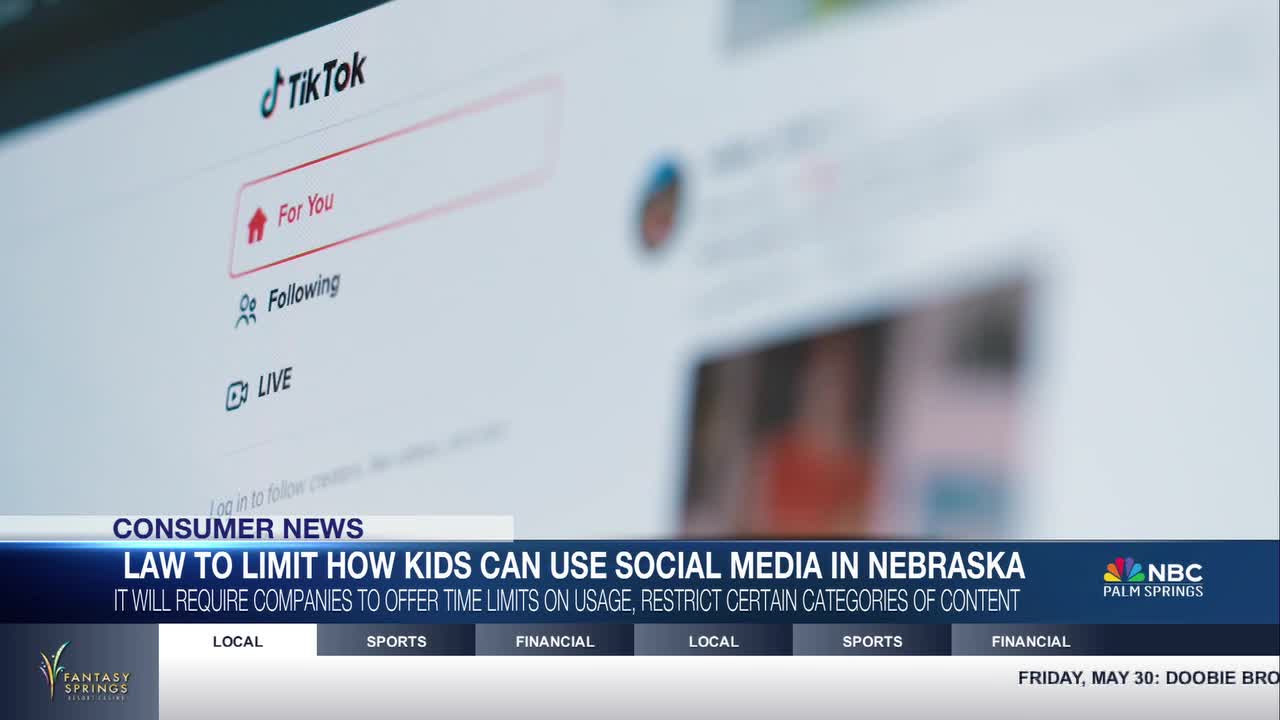
Task: Select the first LOCAL ticker tab
Action: (x=238, y=641)
